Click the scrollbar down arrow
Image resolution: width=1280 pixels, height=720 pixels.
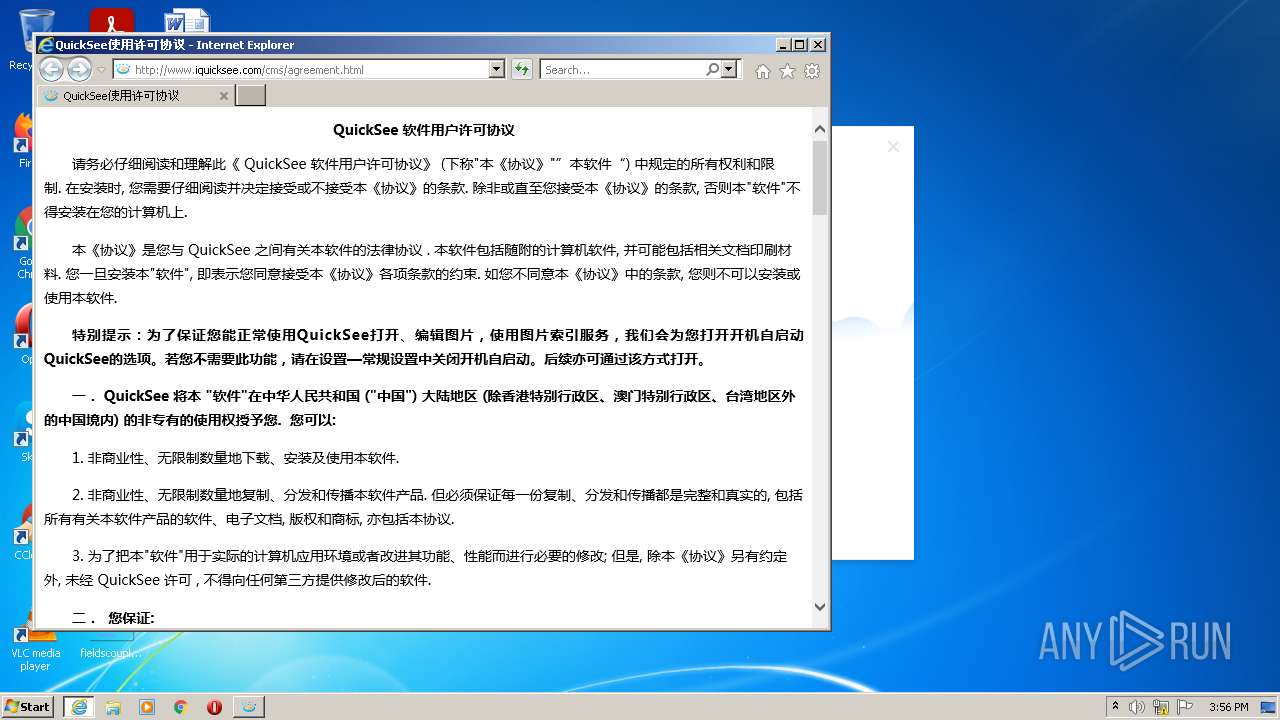[820, 606]
